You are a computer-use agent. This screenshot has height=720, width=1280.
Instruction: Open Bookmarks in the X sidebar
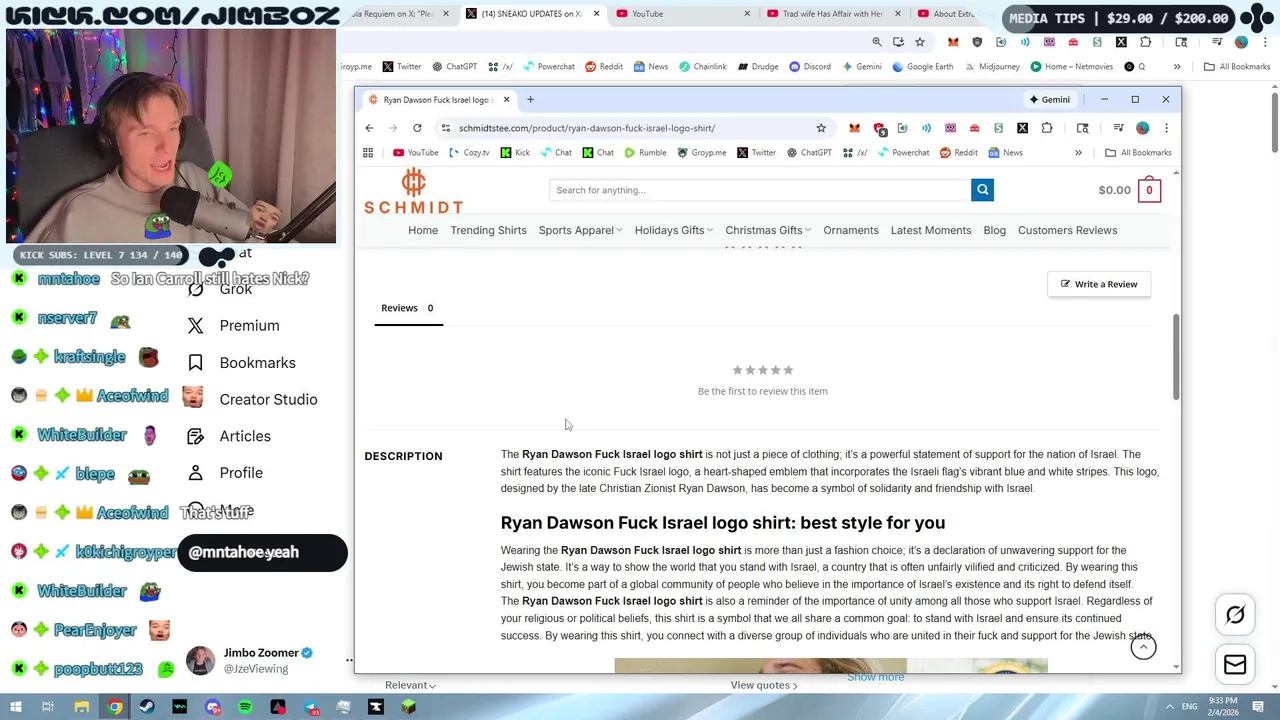(242, 362)
